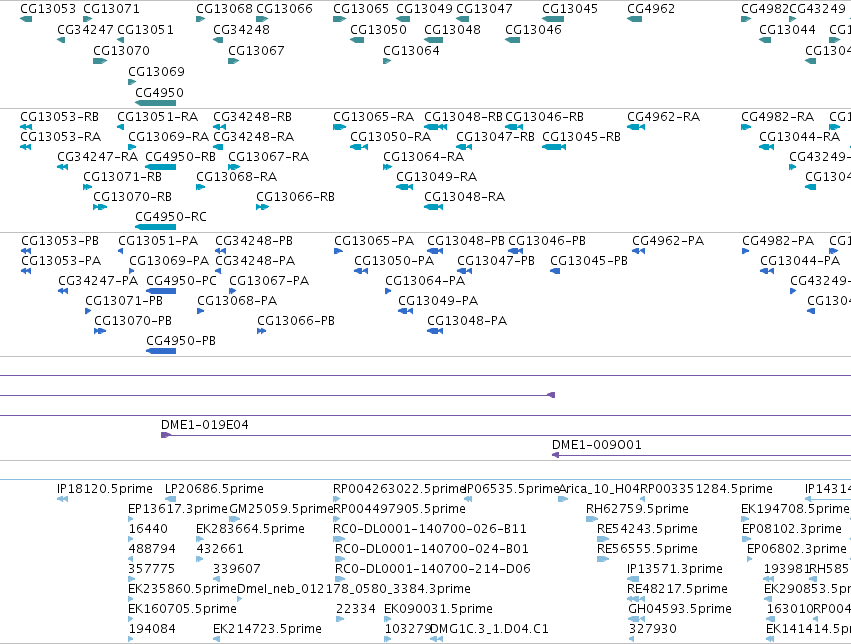Click protein label CG13066-PB
This screenshot has height=644, width=851.
click(296, 321)
